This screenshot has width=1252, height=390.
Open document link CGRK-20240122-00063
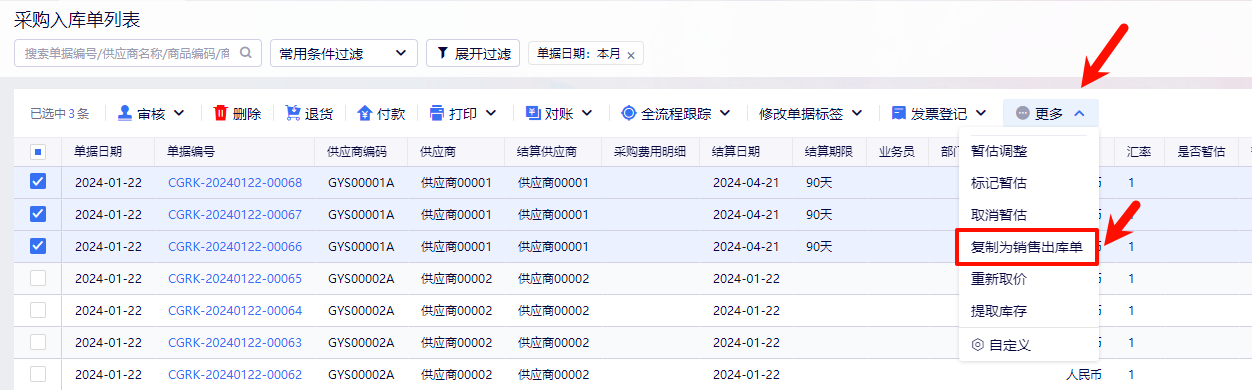click(x=235, y=343)
